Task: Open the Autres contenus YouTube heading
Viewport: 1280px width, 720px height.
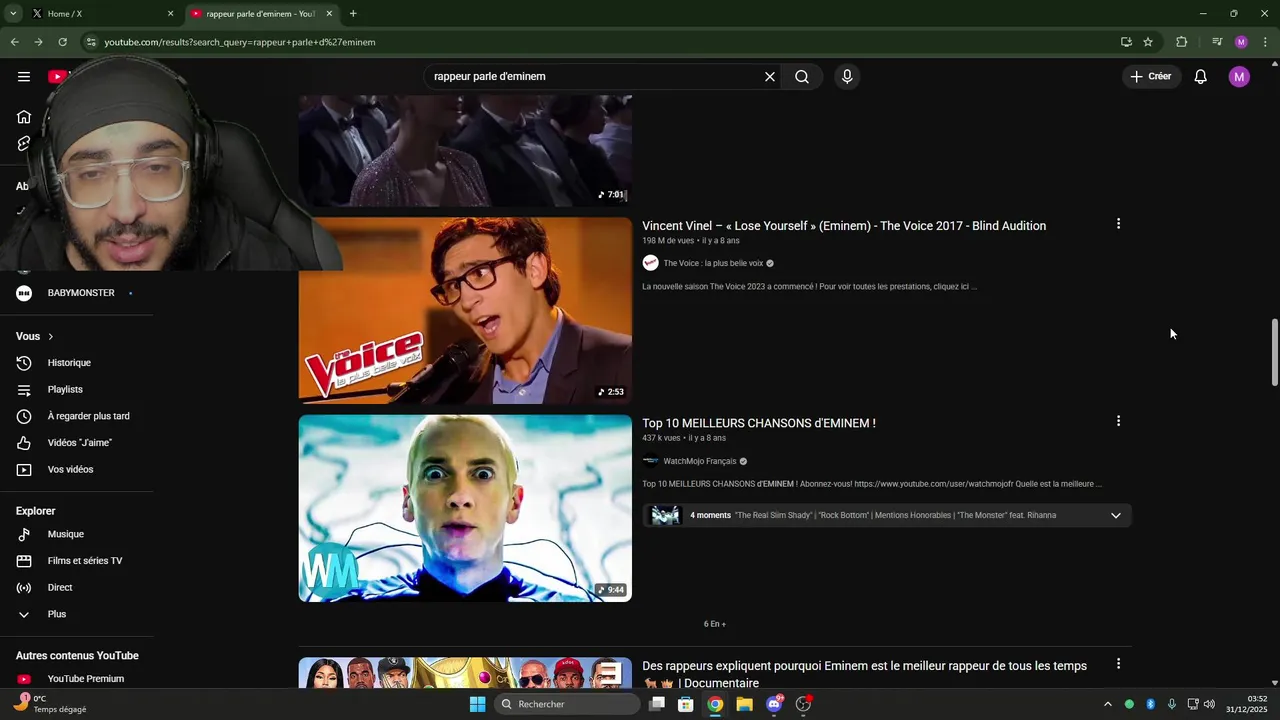Action: (x=77, y=656)
